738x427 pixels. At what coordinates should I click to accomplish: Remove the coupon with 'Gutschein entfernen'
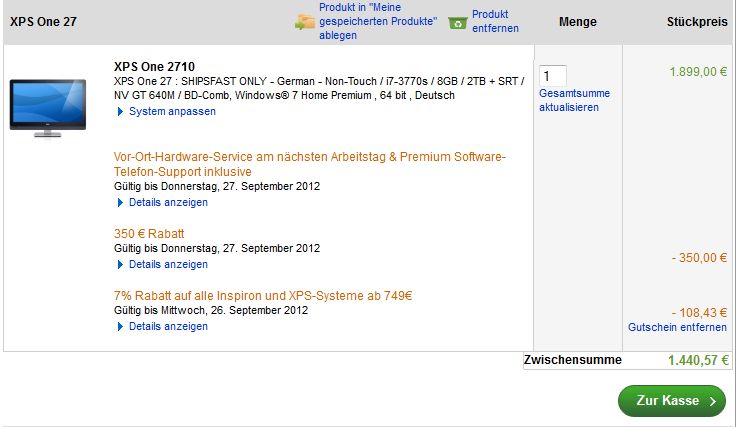click(677, 327)
